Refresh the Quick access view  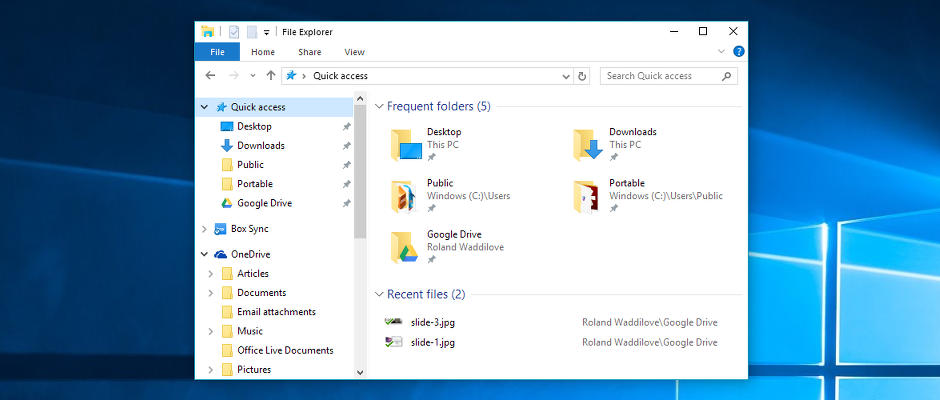pos(582,76)
